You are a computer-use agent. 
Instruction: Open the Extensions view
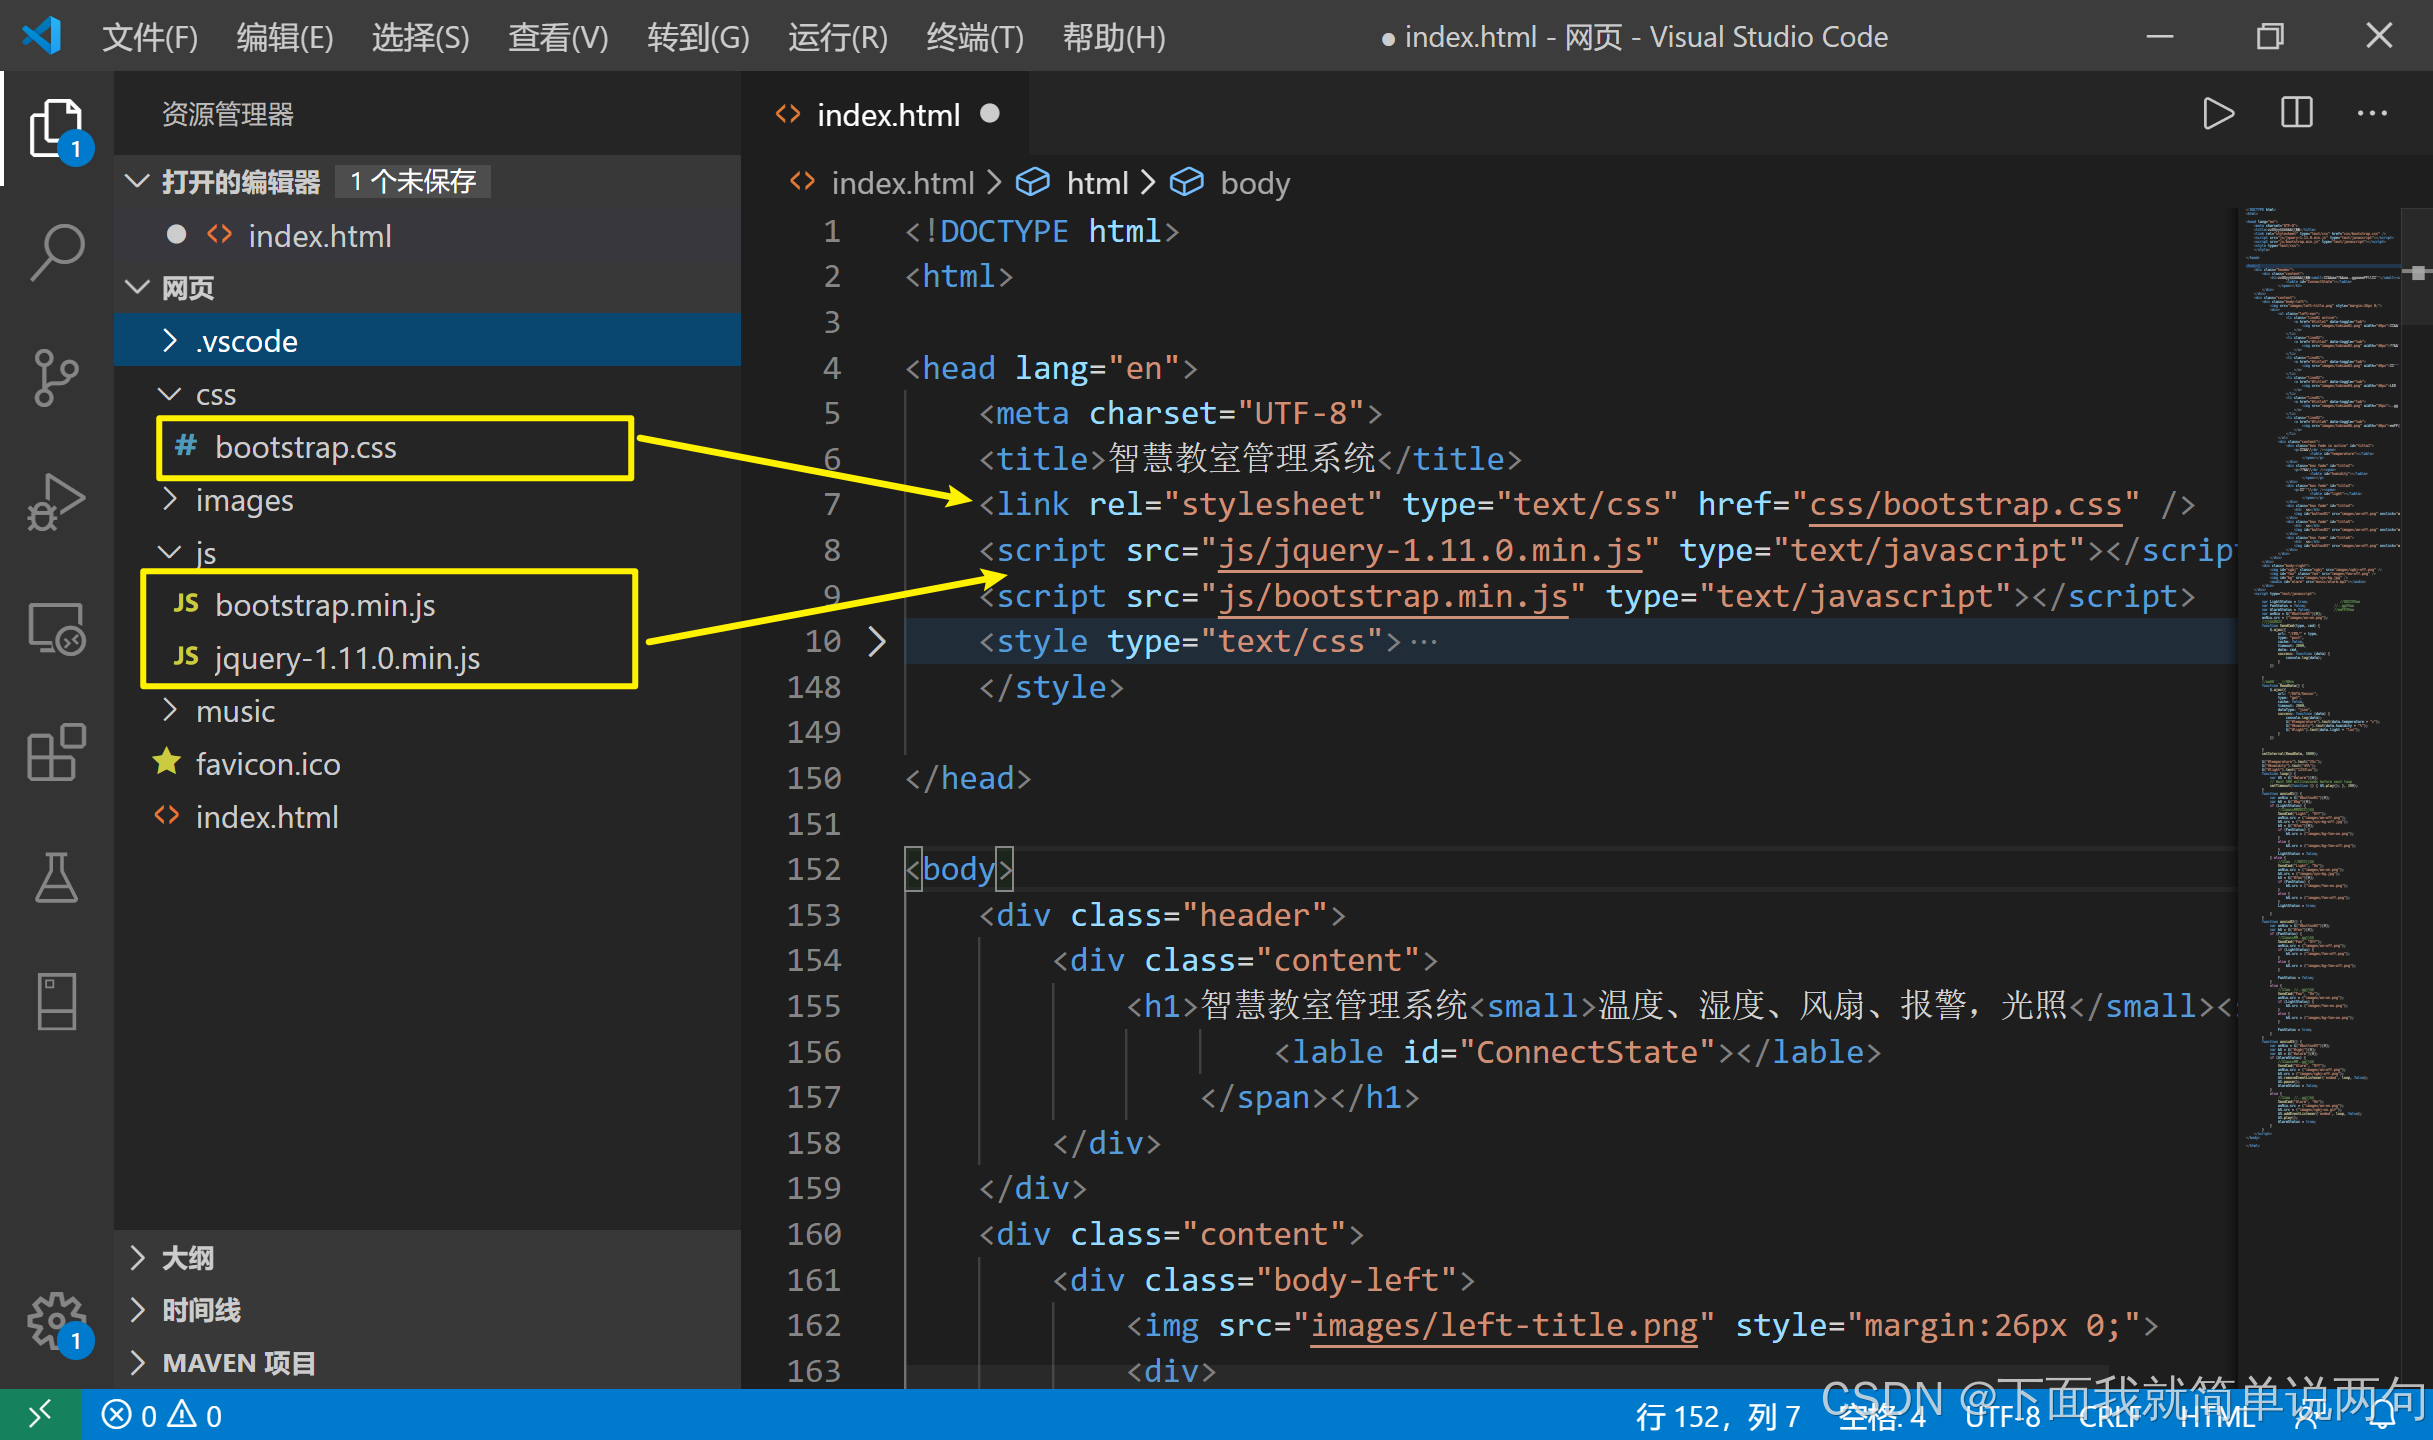pos(57,753)
